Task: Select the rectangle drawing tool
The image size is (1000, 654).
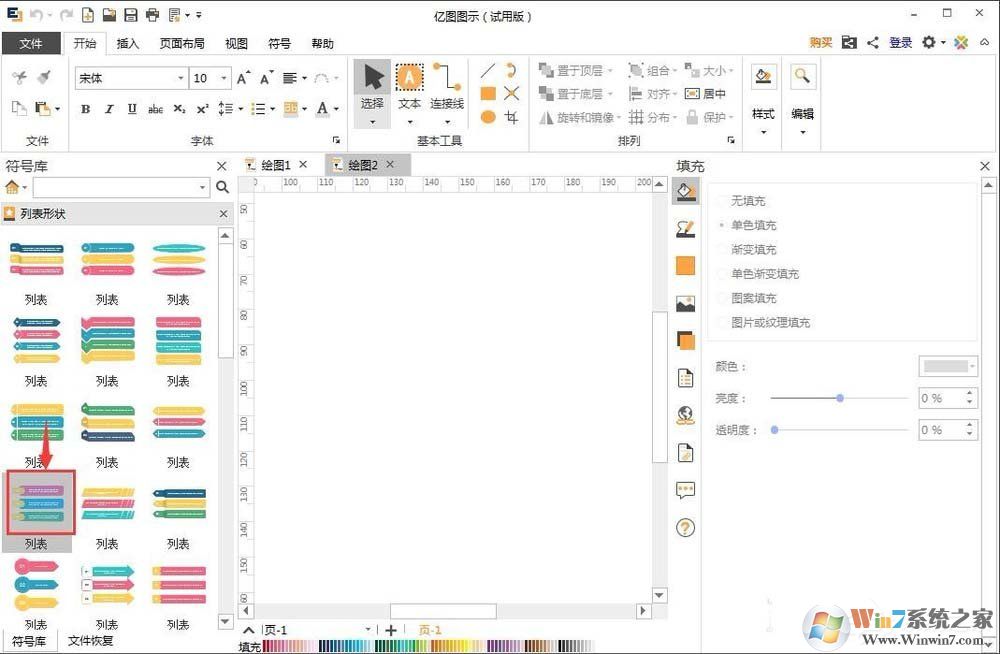Action: point(487,93)
